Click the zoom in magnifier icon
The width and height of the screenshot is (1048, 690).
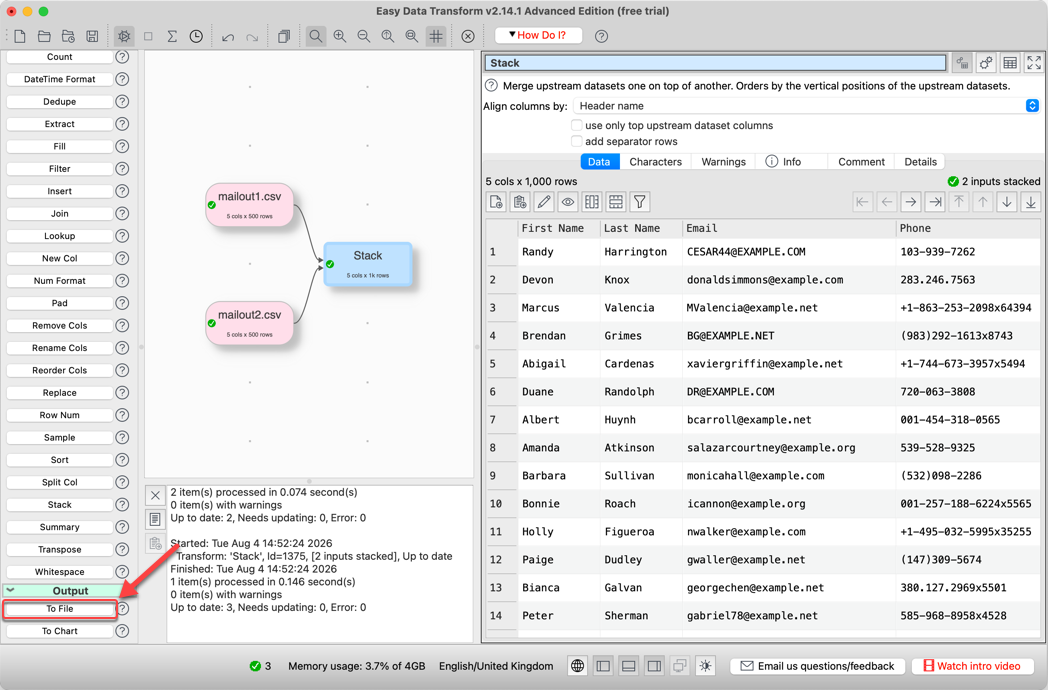[x=340, y=36]
